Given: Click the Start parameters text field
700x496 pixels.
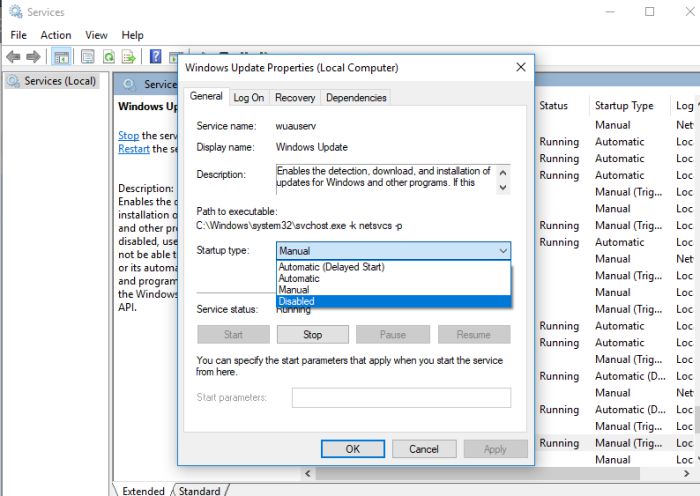Looking at the screenshot, I should click(x=401, y=397).
